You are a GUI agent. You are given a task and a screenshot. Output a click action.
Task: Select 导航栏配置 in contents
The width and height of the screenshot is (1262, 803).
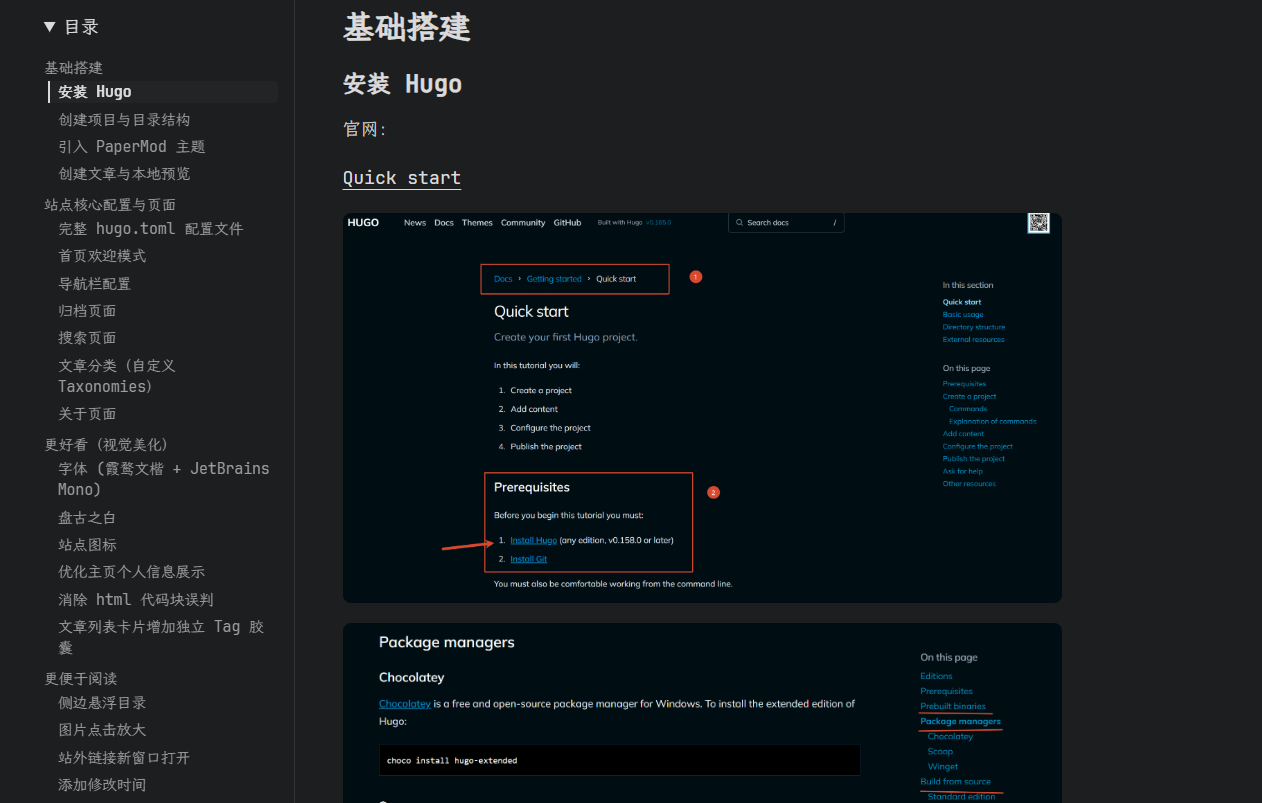(95, 284)
